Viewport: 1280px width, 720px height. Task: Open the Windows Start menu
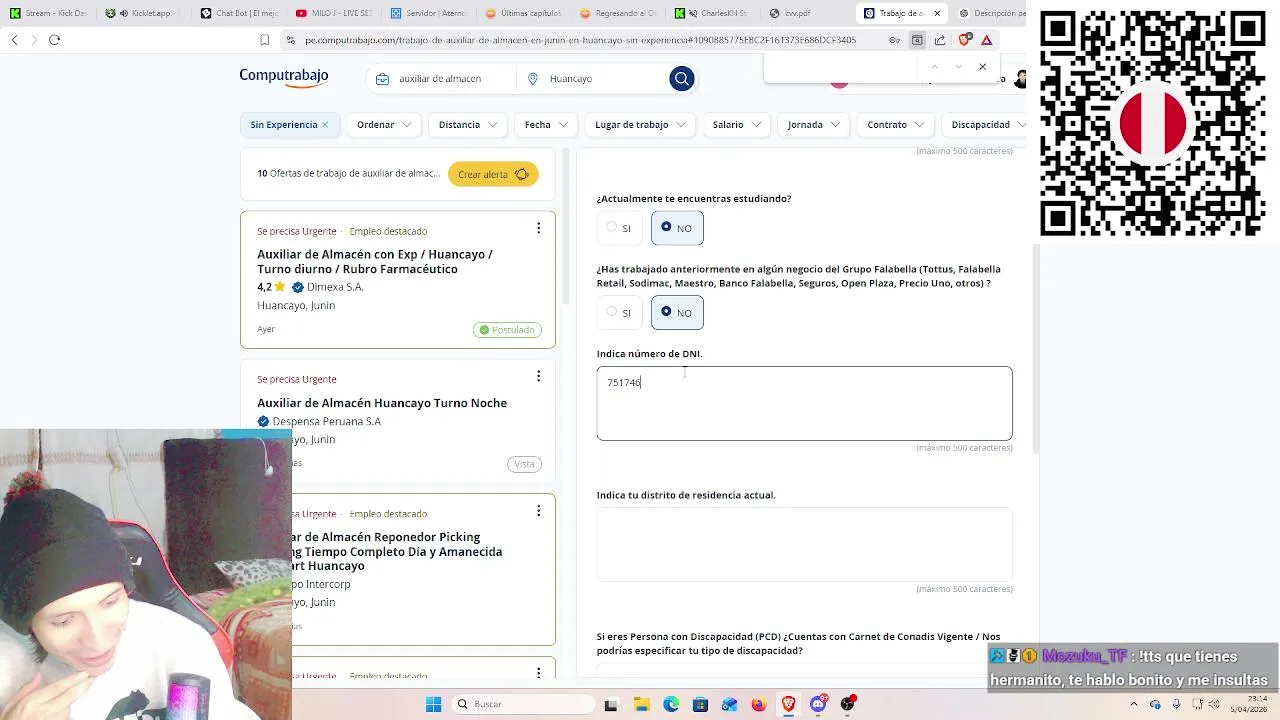tap(433, 704)
